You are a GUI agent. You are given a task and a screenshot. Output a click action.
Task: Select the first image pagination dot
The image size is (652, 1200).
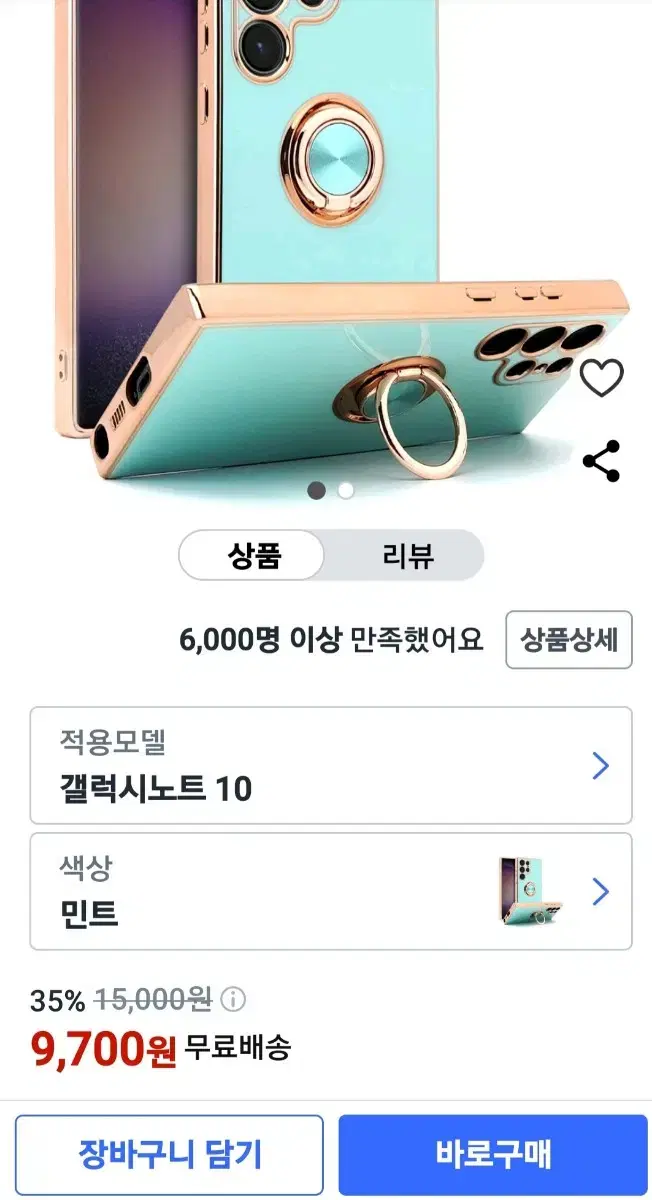(316, 490)
